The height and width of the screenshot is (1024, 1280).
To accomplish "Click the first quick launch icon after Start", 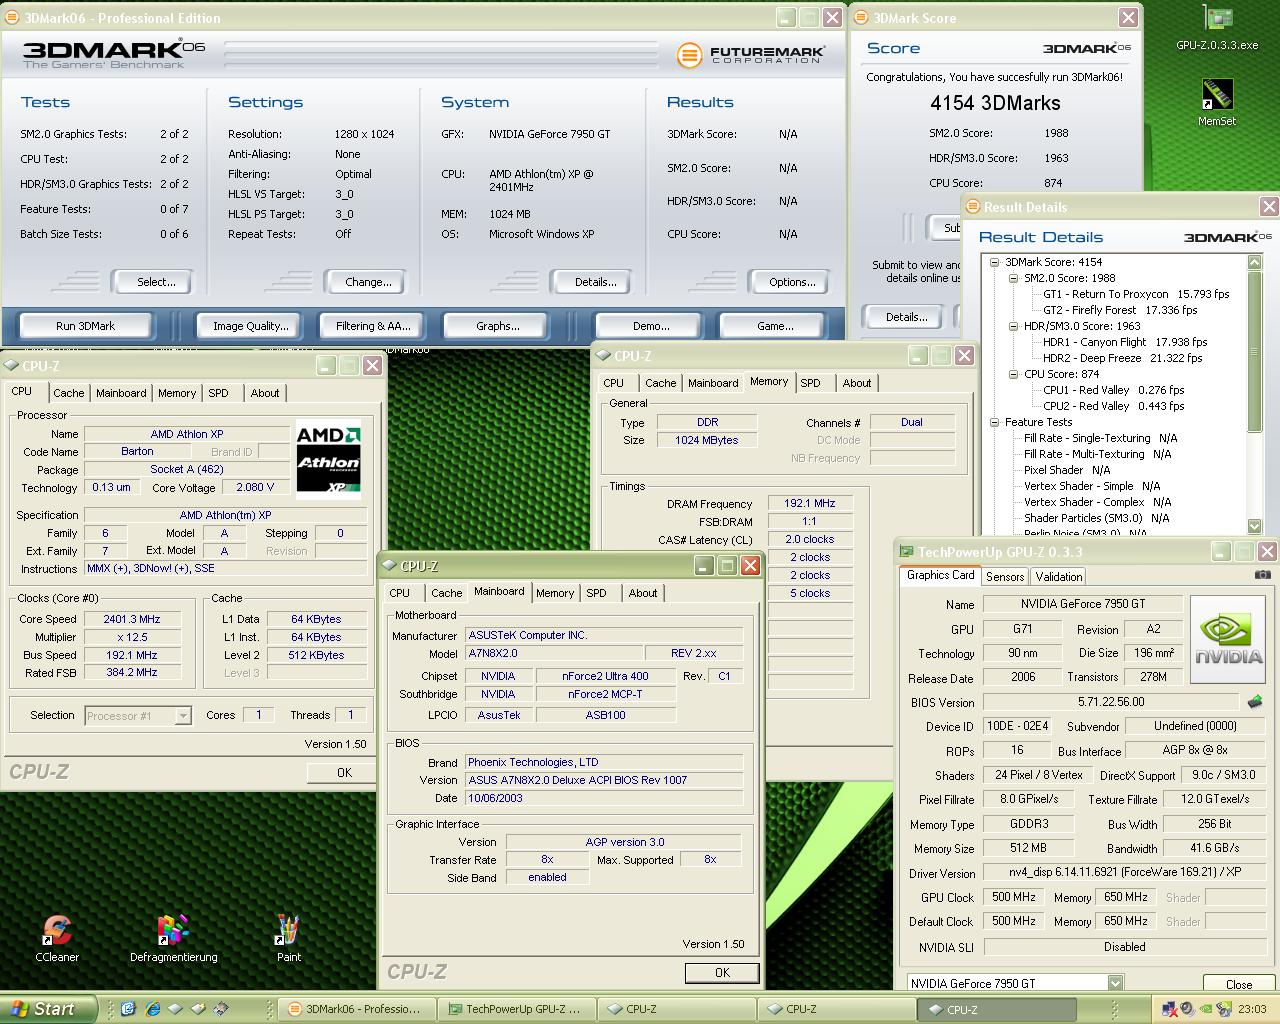I will click(128, 1009).
